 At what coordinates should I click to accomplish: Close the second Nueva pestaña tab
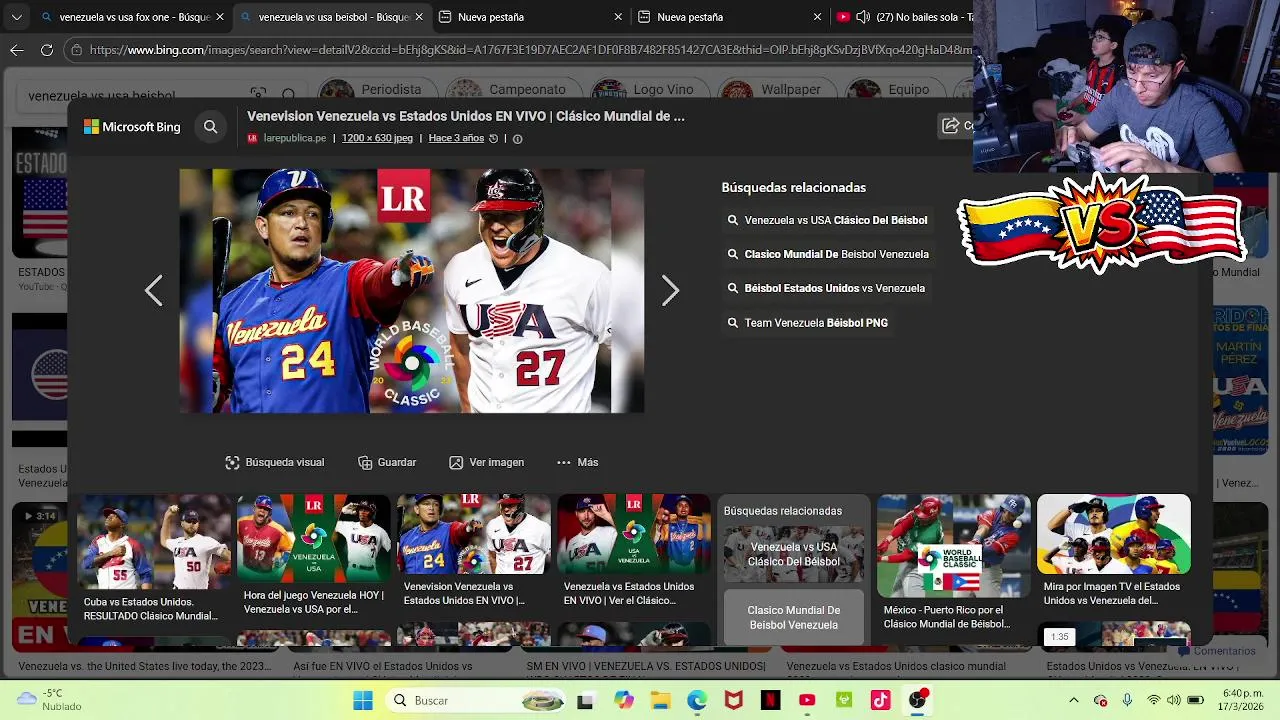point(817,17)
